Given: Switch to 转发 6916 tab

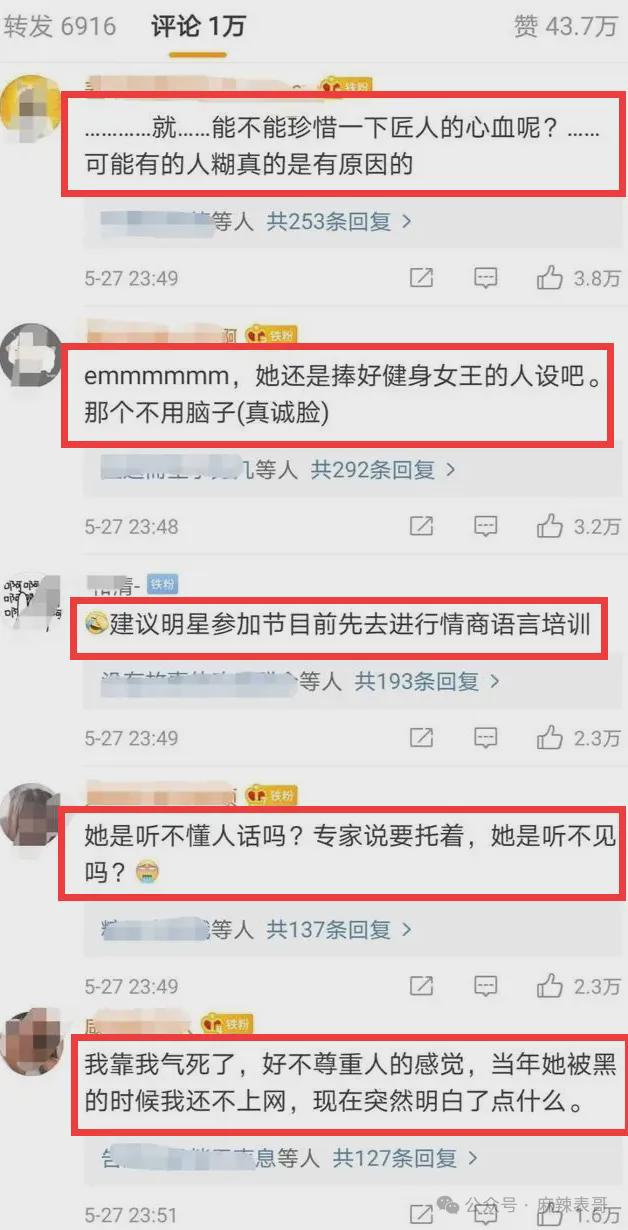Looking at the screenshot, I should 59,27.
